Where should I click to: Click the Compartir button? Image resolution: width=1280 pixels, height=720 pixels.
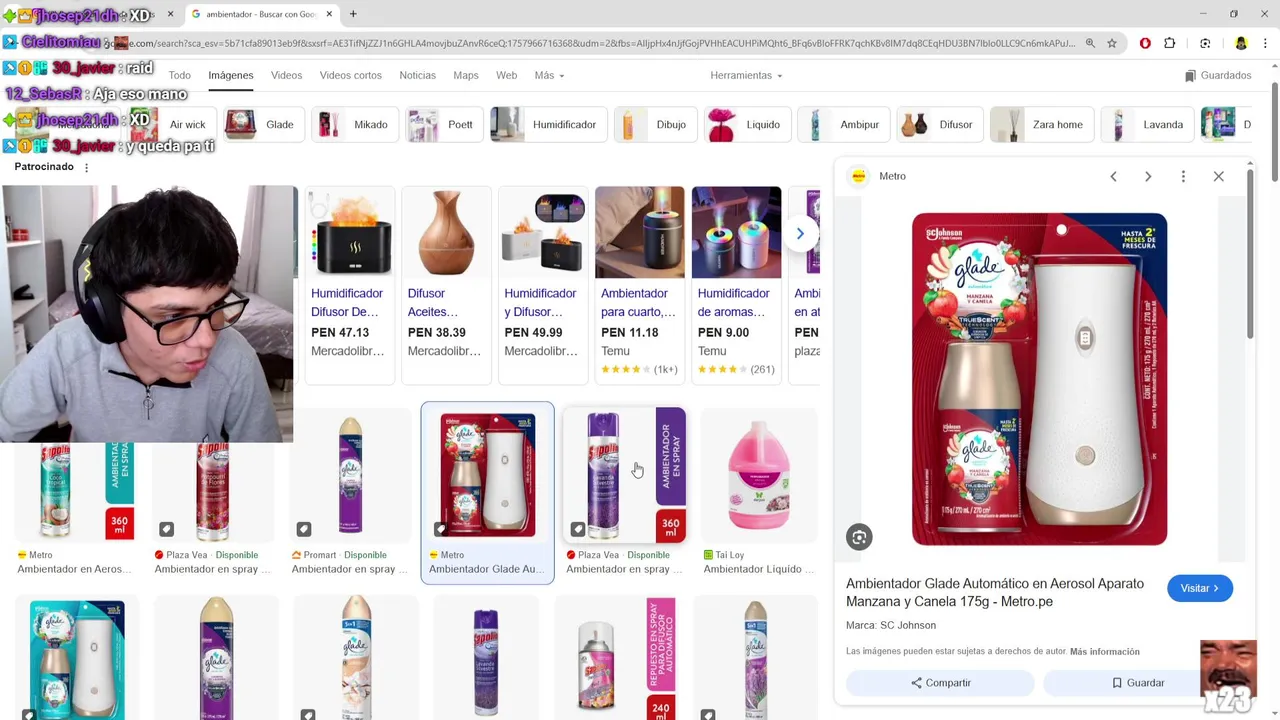tap(940, 683)
